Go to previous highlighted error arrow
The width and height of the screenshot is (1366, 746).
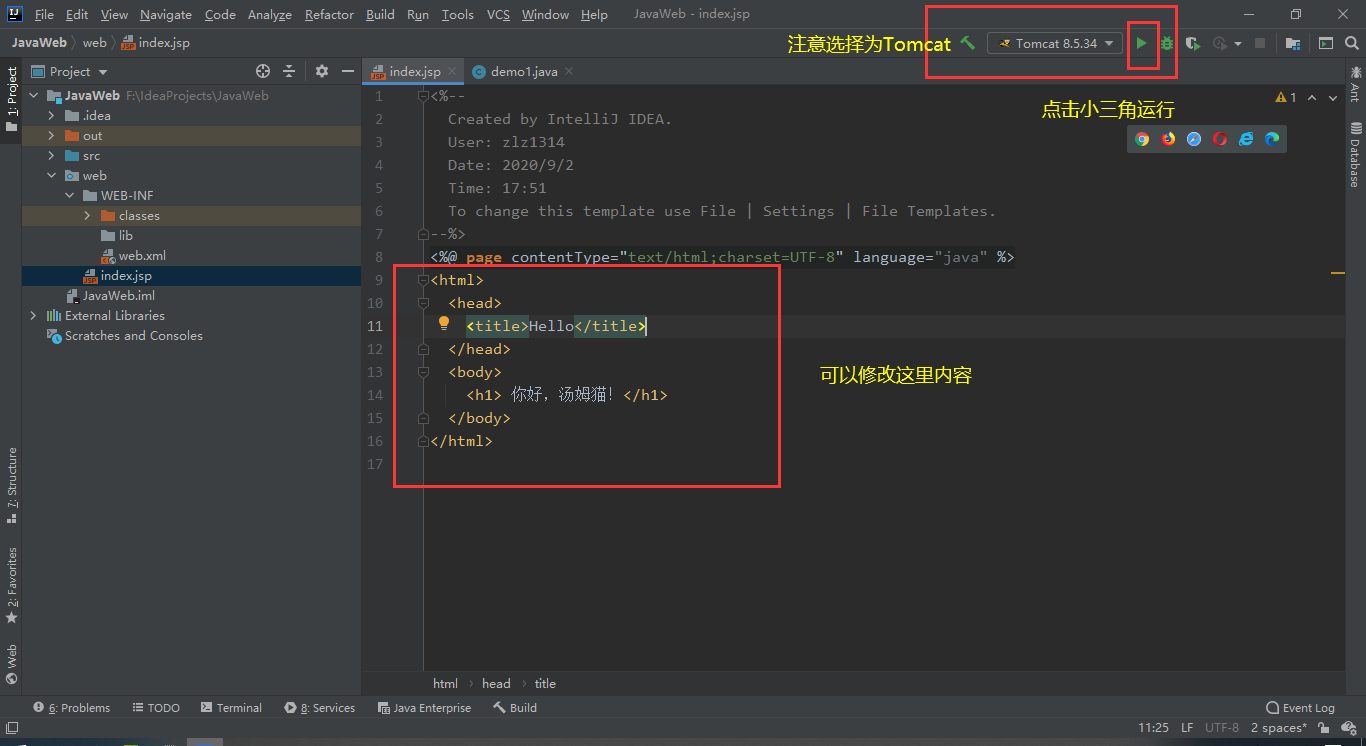1312,97
